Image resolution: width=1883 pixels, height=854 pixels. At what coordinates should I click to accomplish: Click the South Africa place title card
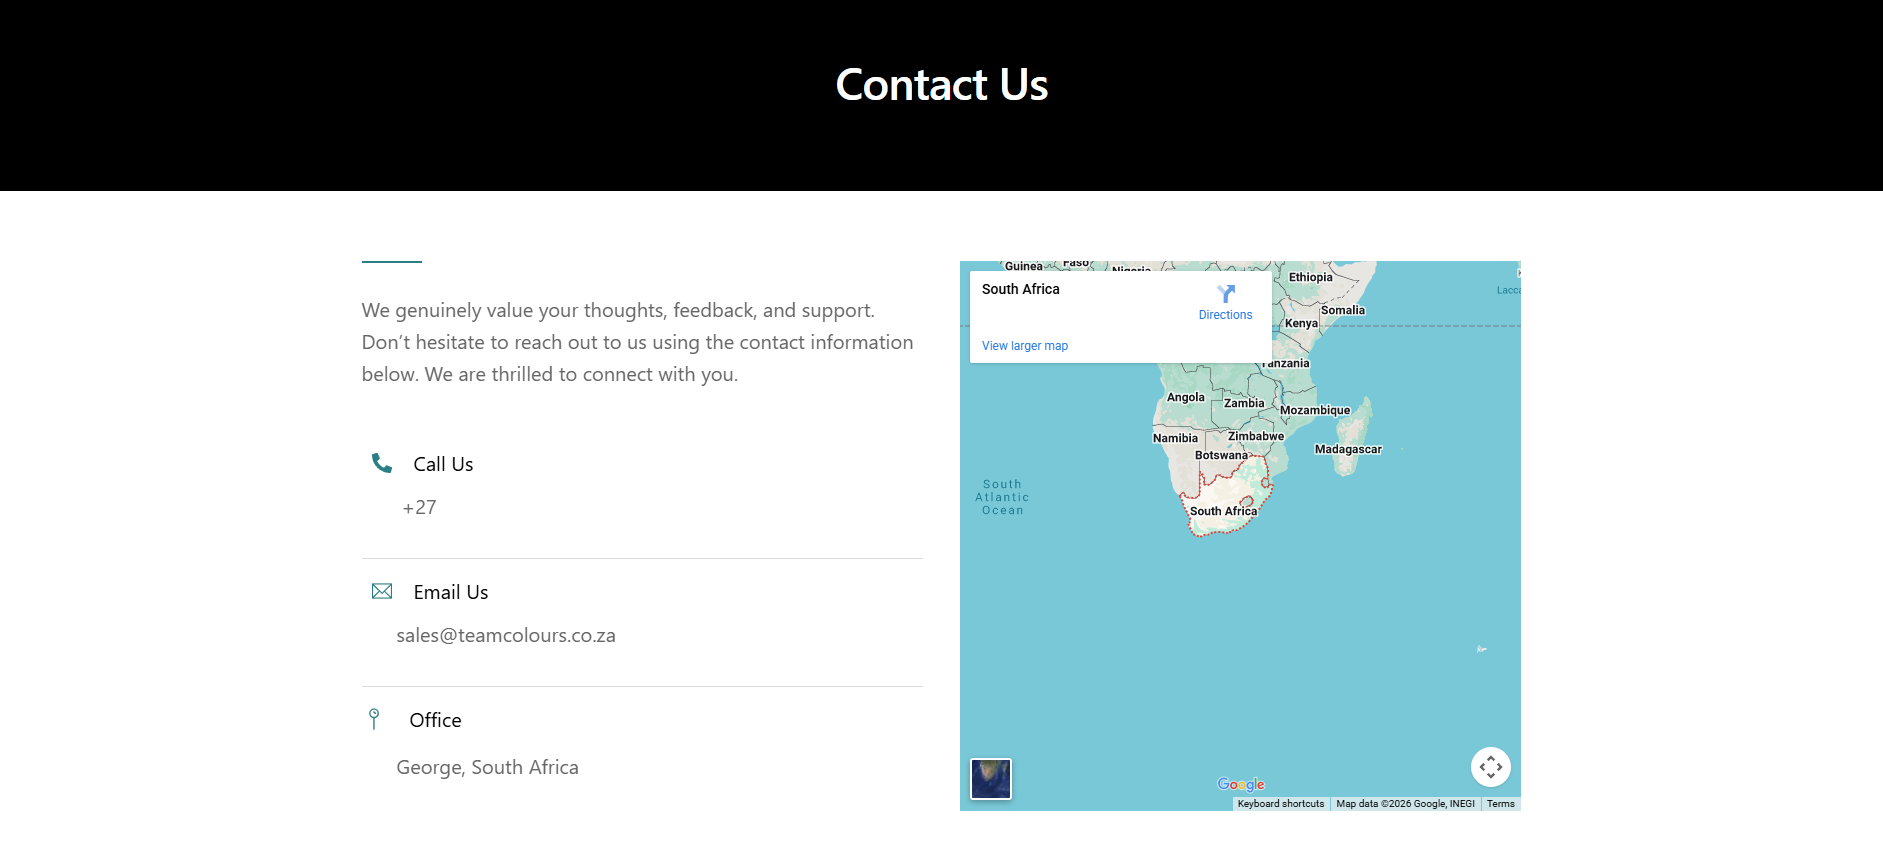point(1021,289)
